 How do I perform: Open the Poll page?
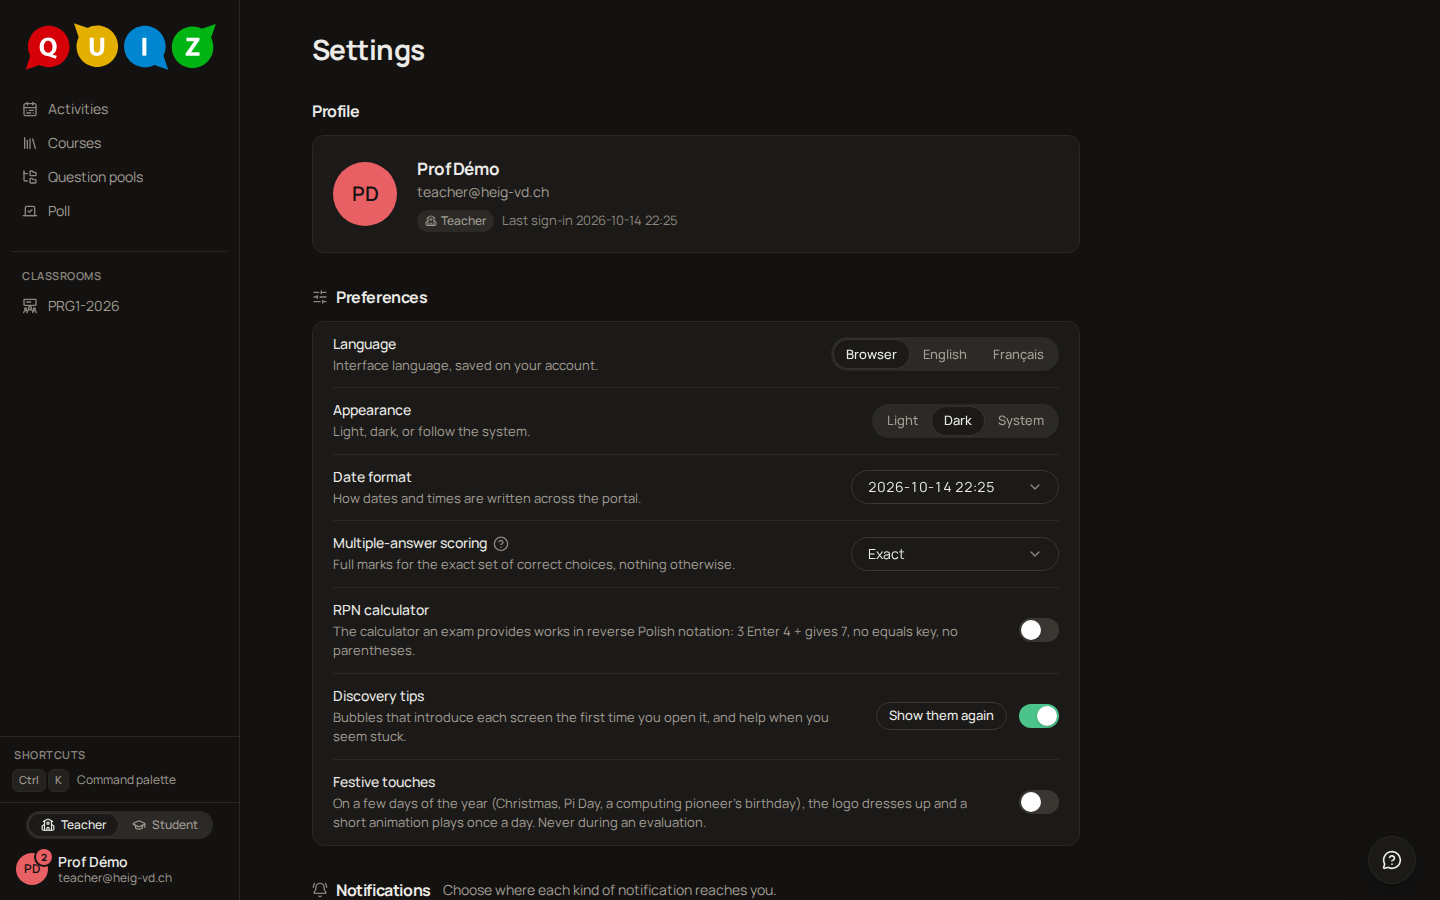pyautogui.click(x=120, y=211)
